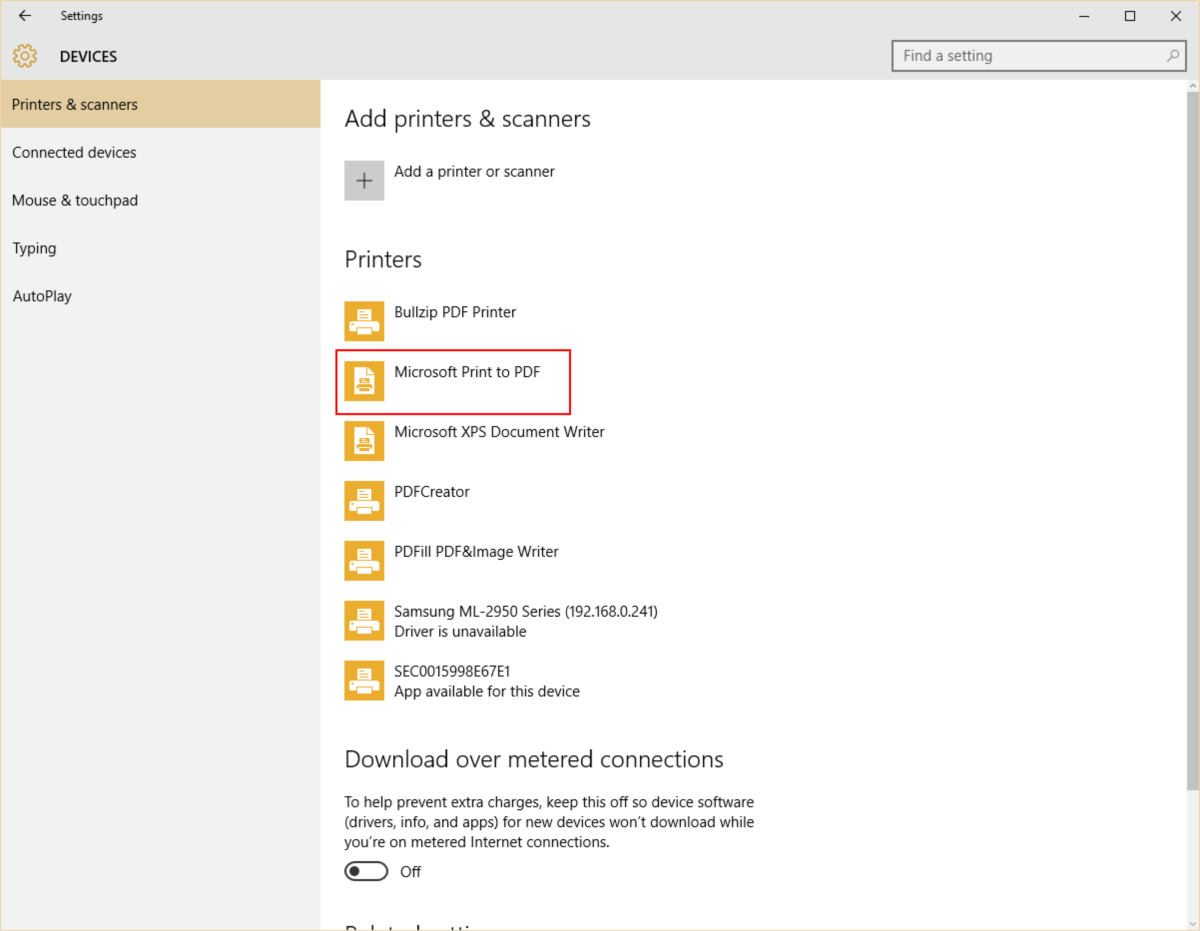Viewport: 1200px width, 931px height.
Task: Click the search magnifier icon
Action: point(1173,56)
